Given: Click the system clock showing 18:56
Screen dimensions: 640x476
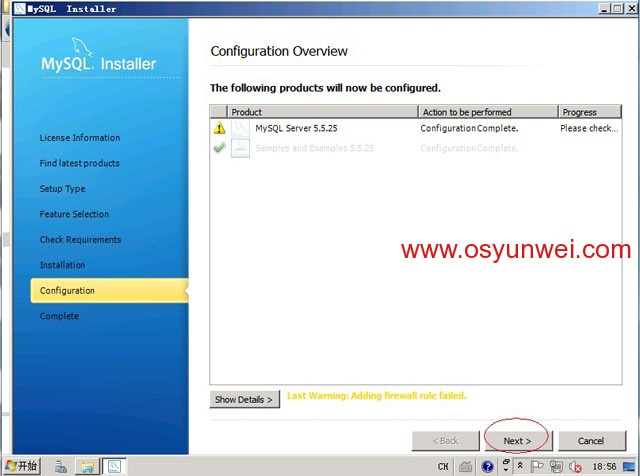Looking at the screenshot, I should pyautogui.click(x=604, y=467).
